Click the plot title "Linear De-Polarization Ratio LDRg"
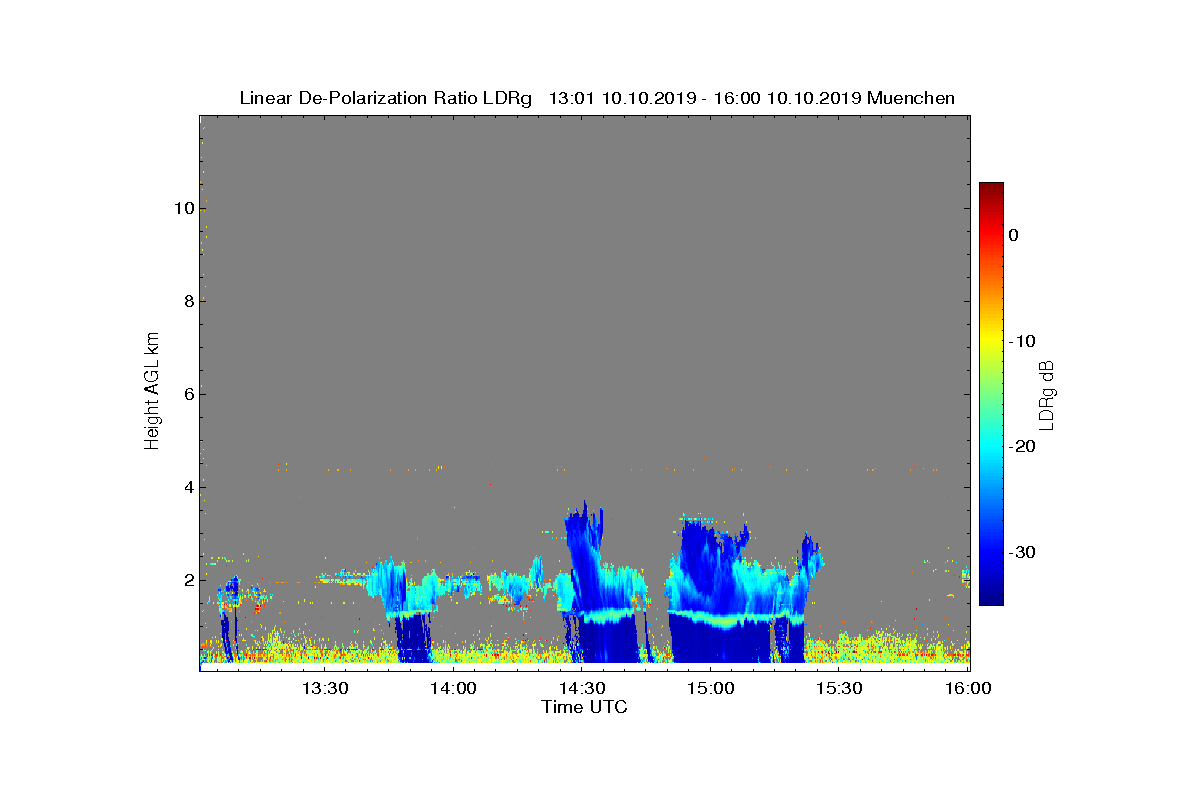The width and height of the screenshot is (1200, 800). coord(386,98)
